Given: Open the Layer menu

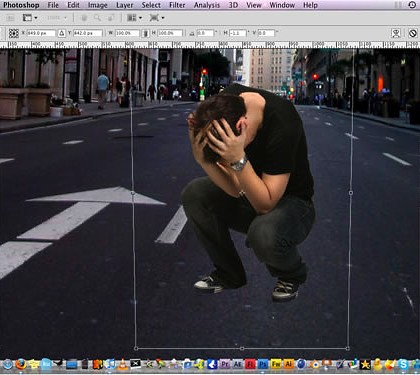Looking at the screenshot, I should pos(125,5).
